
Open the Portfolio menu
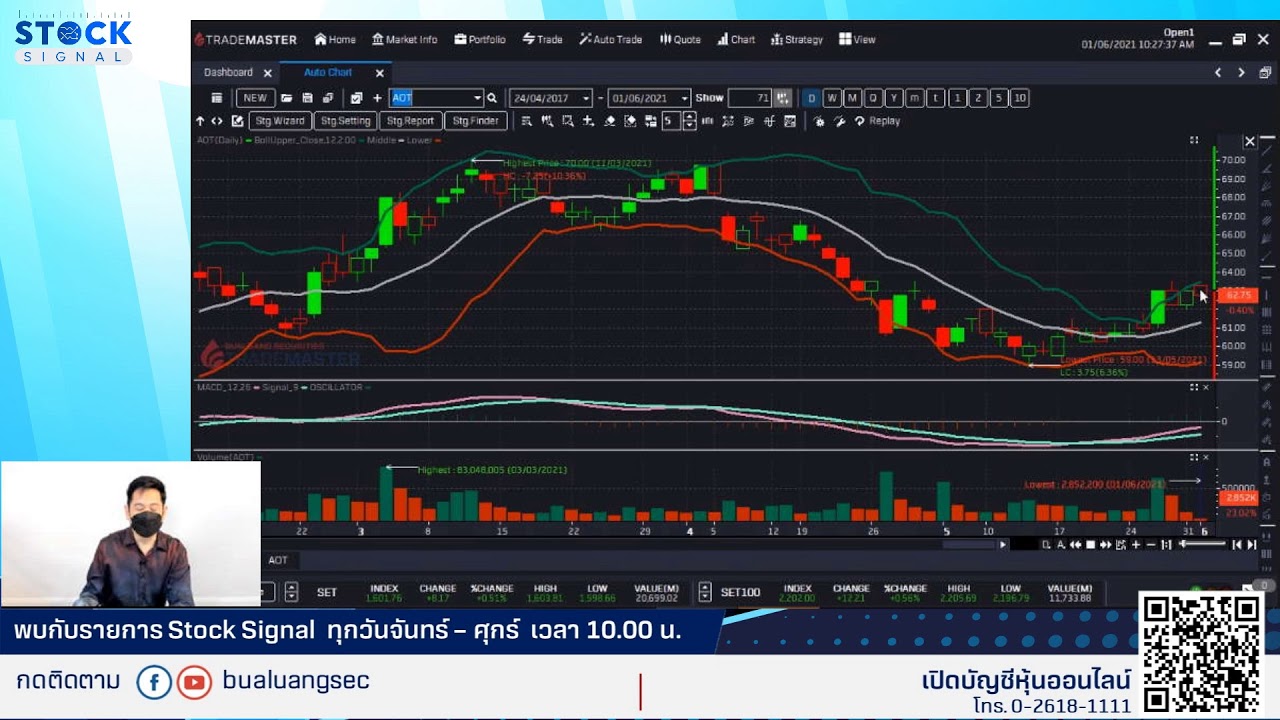pyautogui.click(x=479, y=40)
